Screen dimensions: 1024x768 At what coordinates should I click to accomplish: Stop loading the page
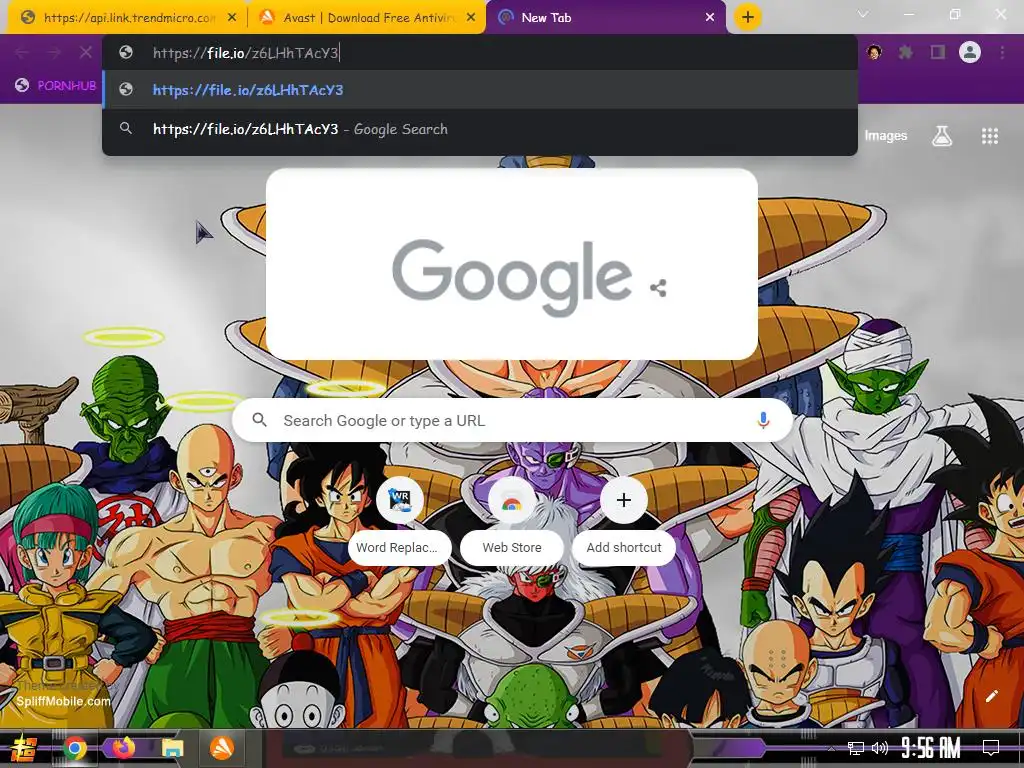click(86, 52)
